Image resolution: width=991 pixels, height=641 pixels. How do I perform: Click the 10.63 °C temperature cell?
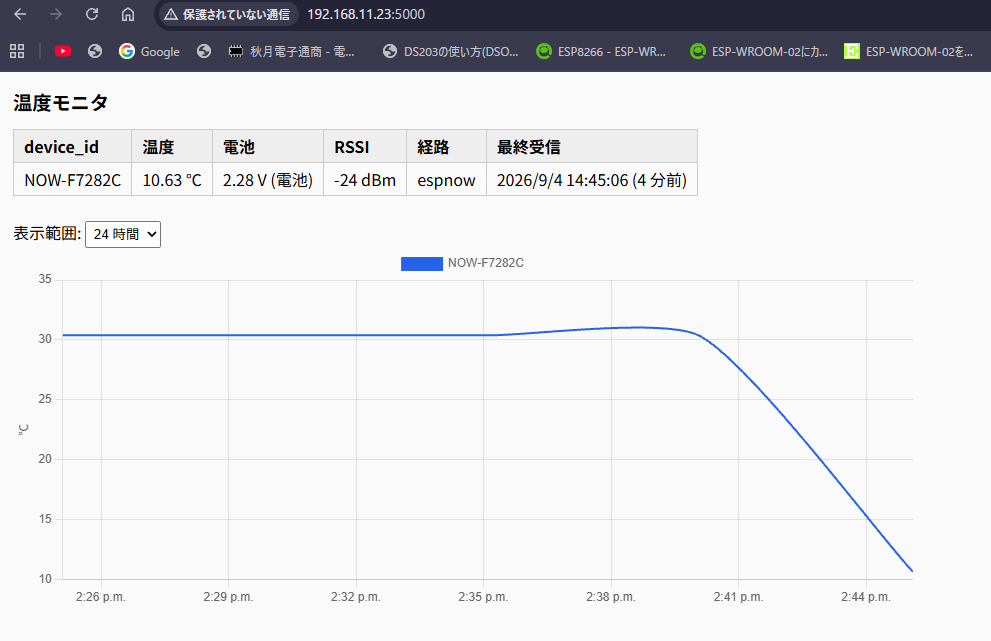[x=172, y=180]
